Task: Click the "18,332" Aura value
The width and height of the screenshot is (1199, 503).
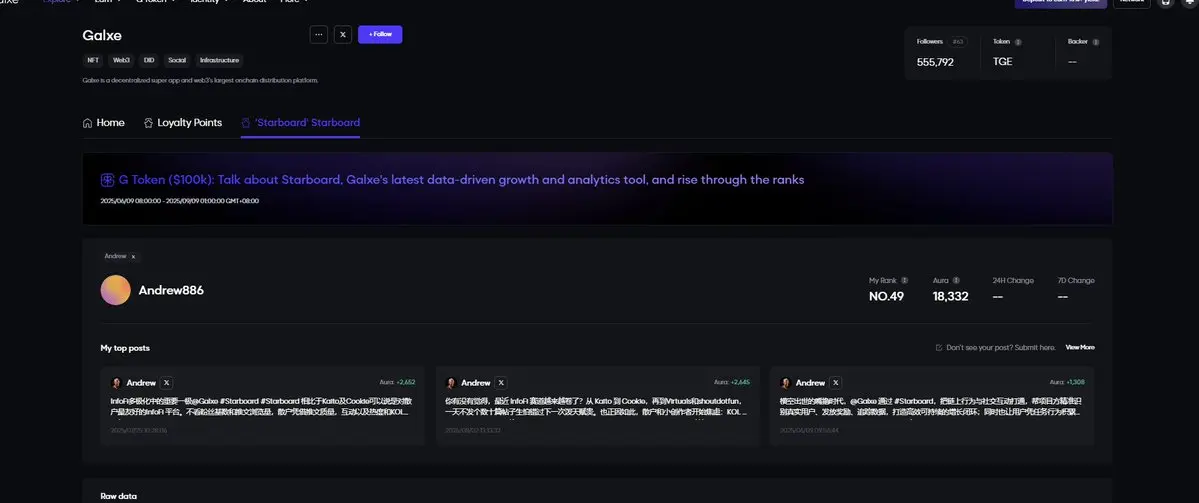Action: click(x=950, y=297)
